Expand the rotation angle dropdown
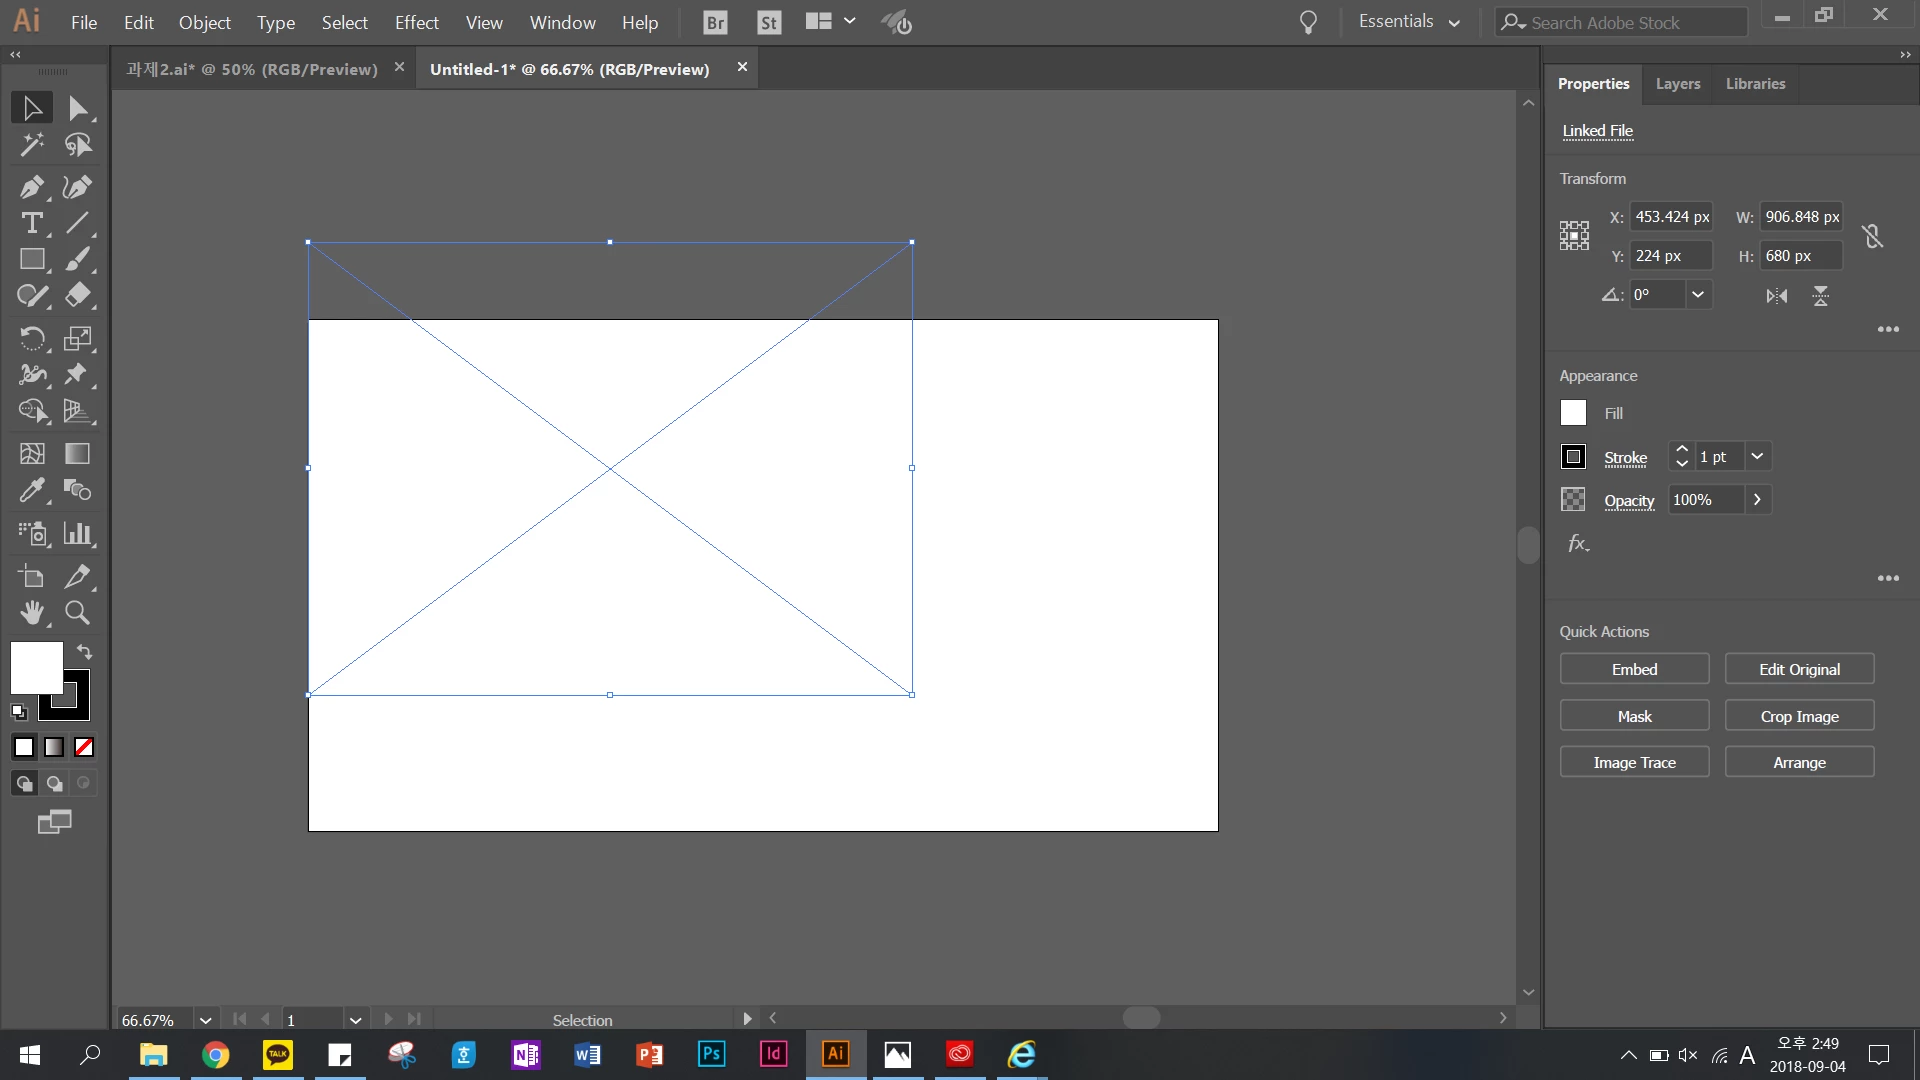 click(1697, 295)
